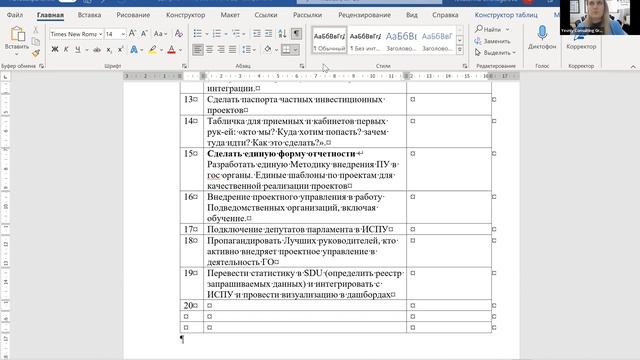Viewport: 640px width, 360px height.
Task: Increase paragraph indent
Action: (268, 34)
